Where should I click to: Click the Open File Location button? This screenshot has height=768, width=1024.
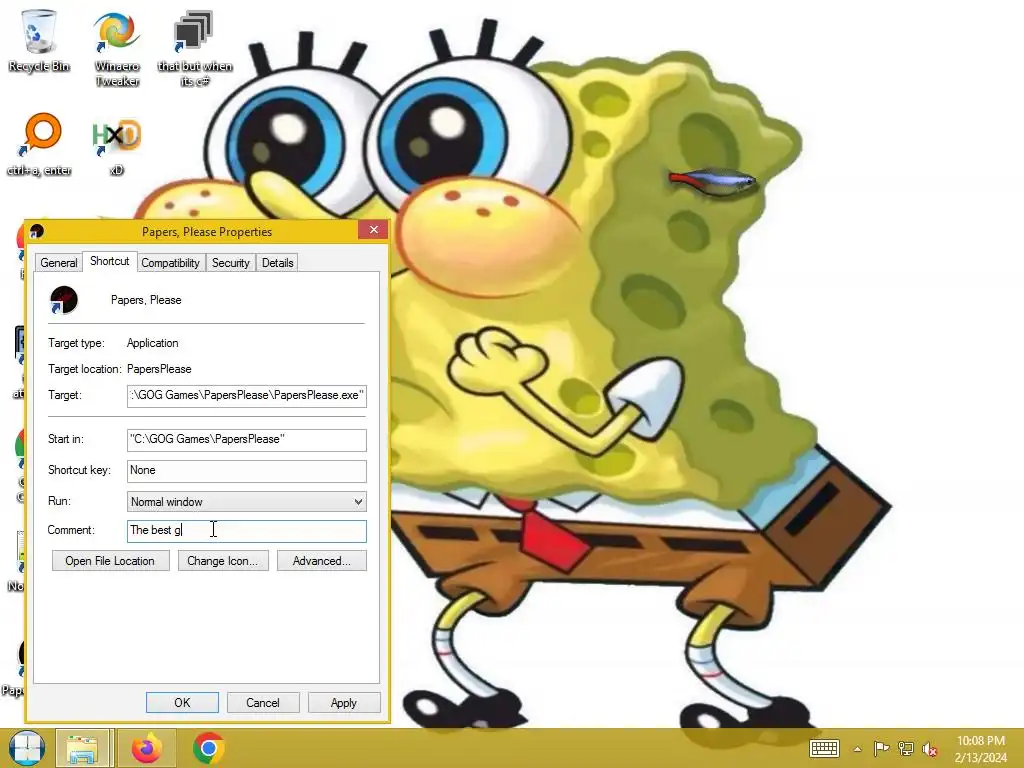coord(110,561)
